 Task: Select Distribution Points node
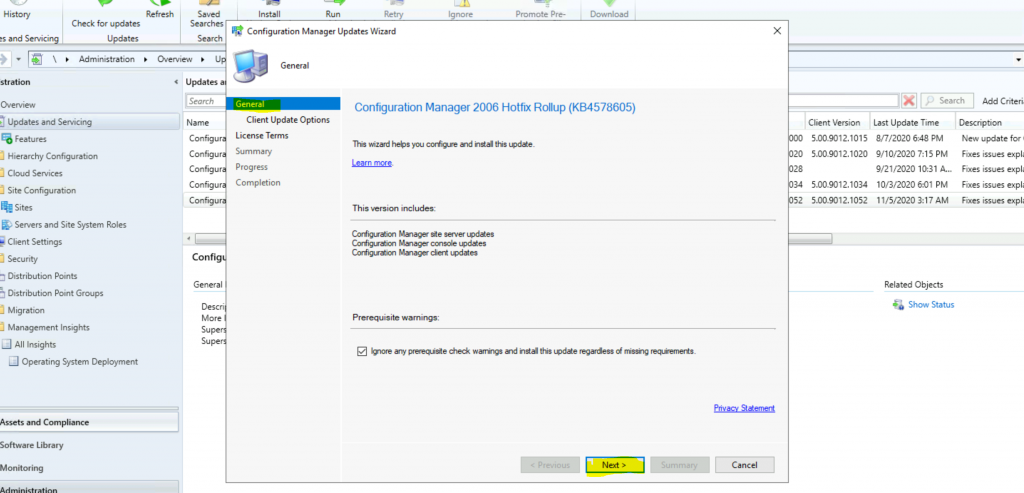click(42, 276)
